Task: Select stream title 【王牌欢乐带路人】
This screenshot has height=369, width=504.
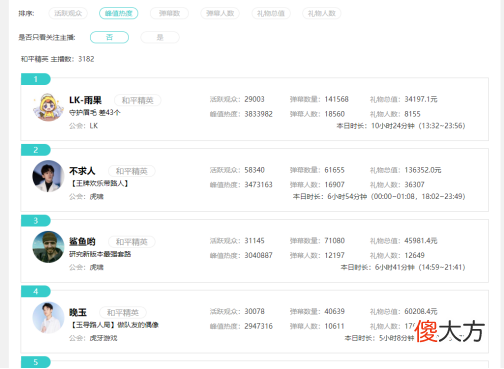Action: point(99,183)
